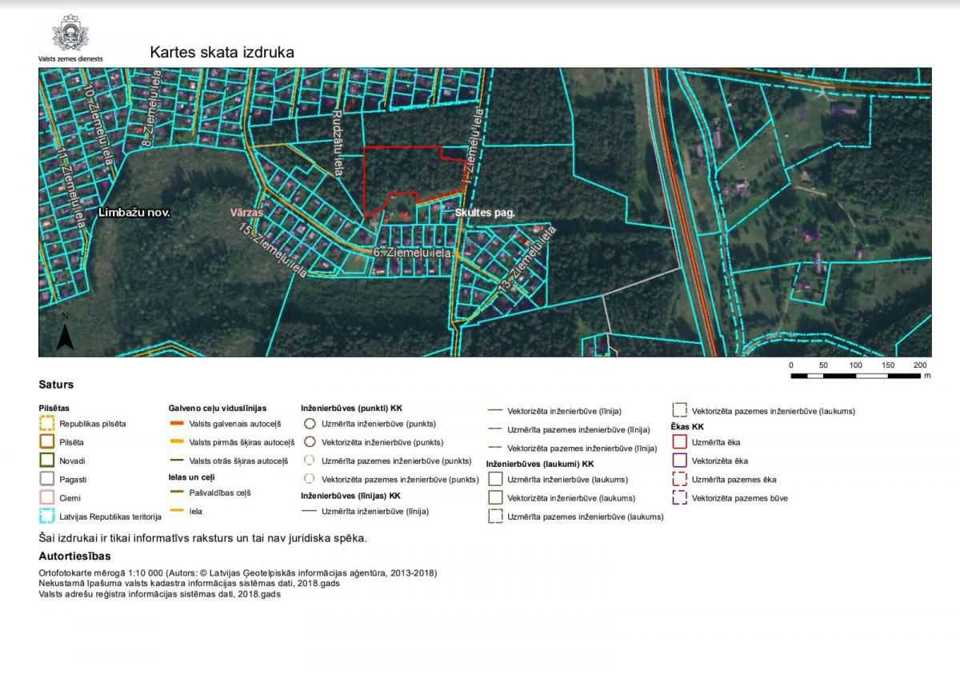960x678 pixels.
Task: Click the map scale bar
Action: (x=856, y=376)
